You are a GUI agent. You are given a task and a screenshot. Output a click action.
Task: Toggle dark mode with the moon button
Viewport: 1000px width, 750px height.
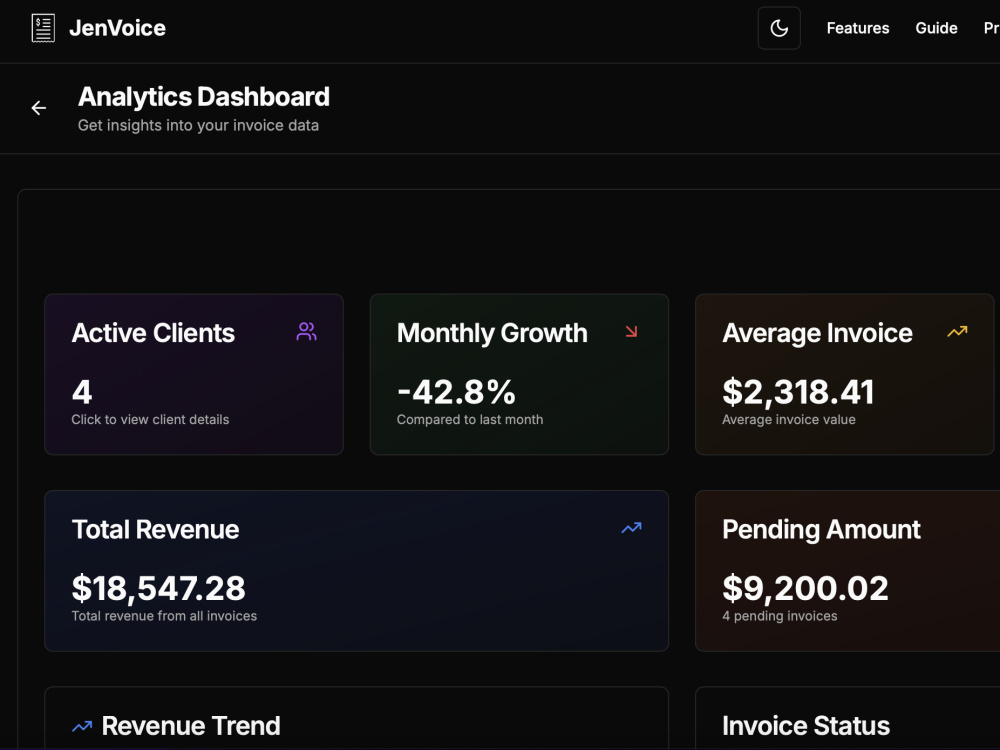click(779, 28)
